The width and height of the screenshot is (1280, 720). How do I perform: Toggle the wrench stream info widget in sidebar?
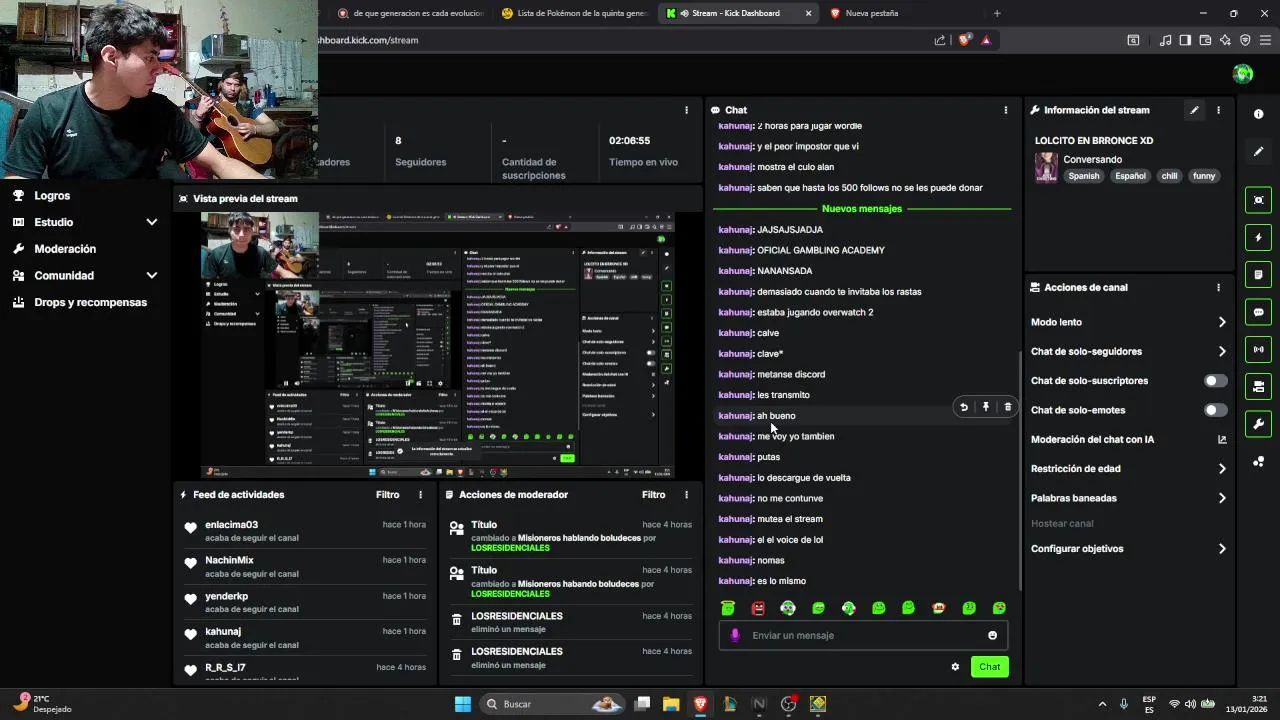point(1259,423)
